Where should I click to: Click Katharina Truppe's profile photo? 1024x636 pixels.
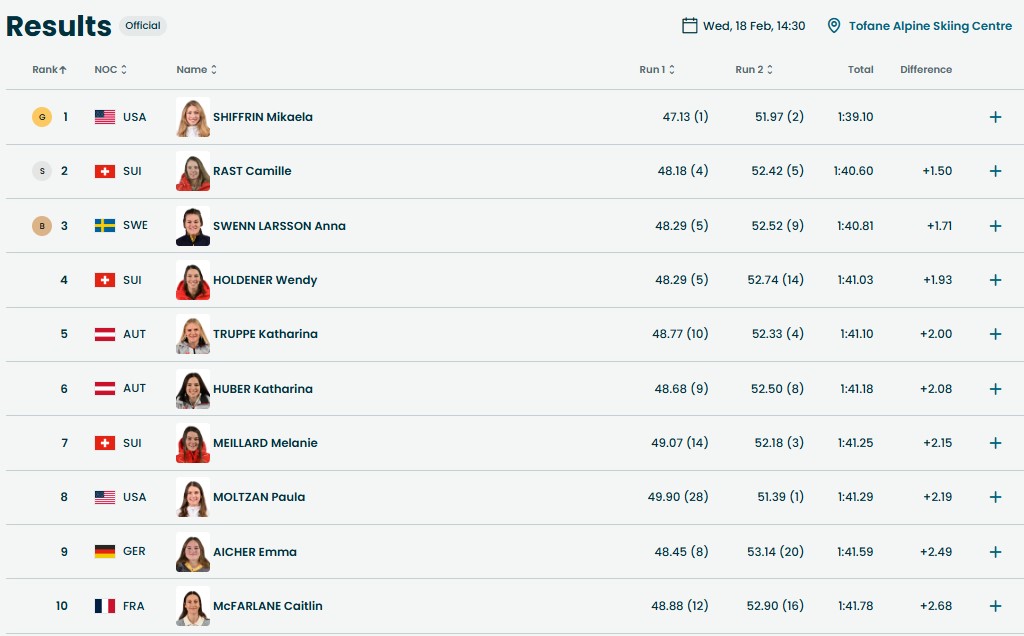point(193,334)
